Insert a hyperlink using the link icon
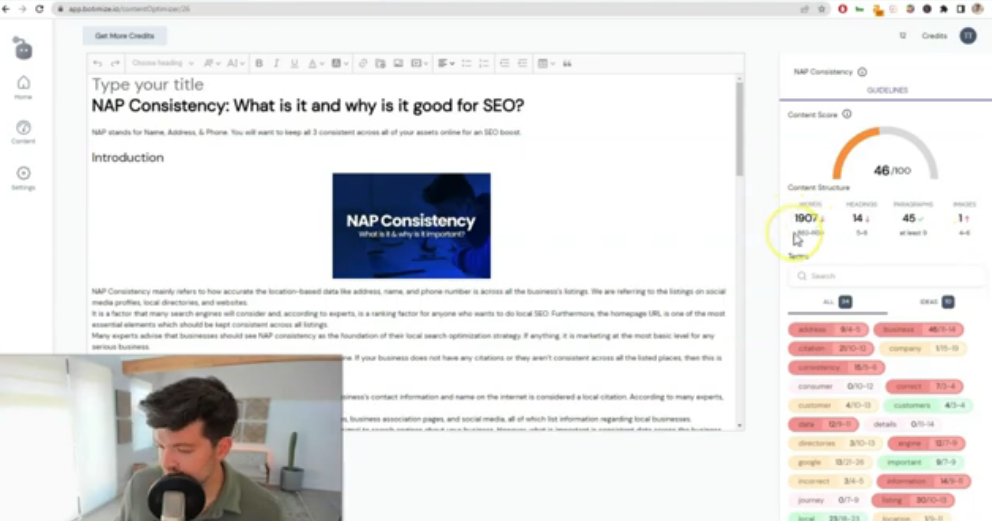This screenshot has width=992, height=521. pyautogui.click(x=363, y=63)
